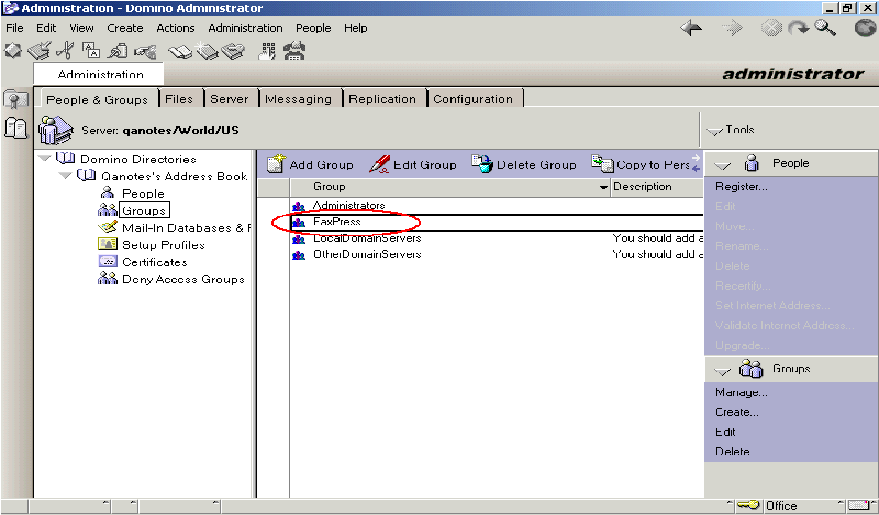Click the Group column sort arrow
The image size is (879, 515).
(x=603, y=187)
